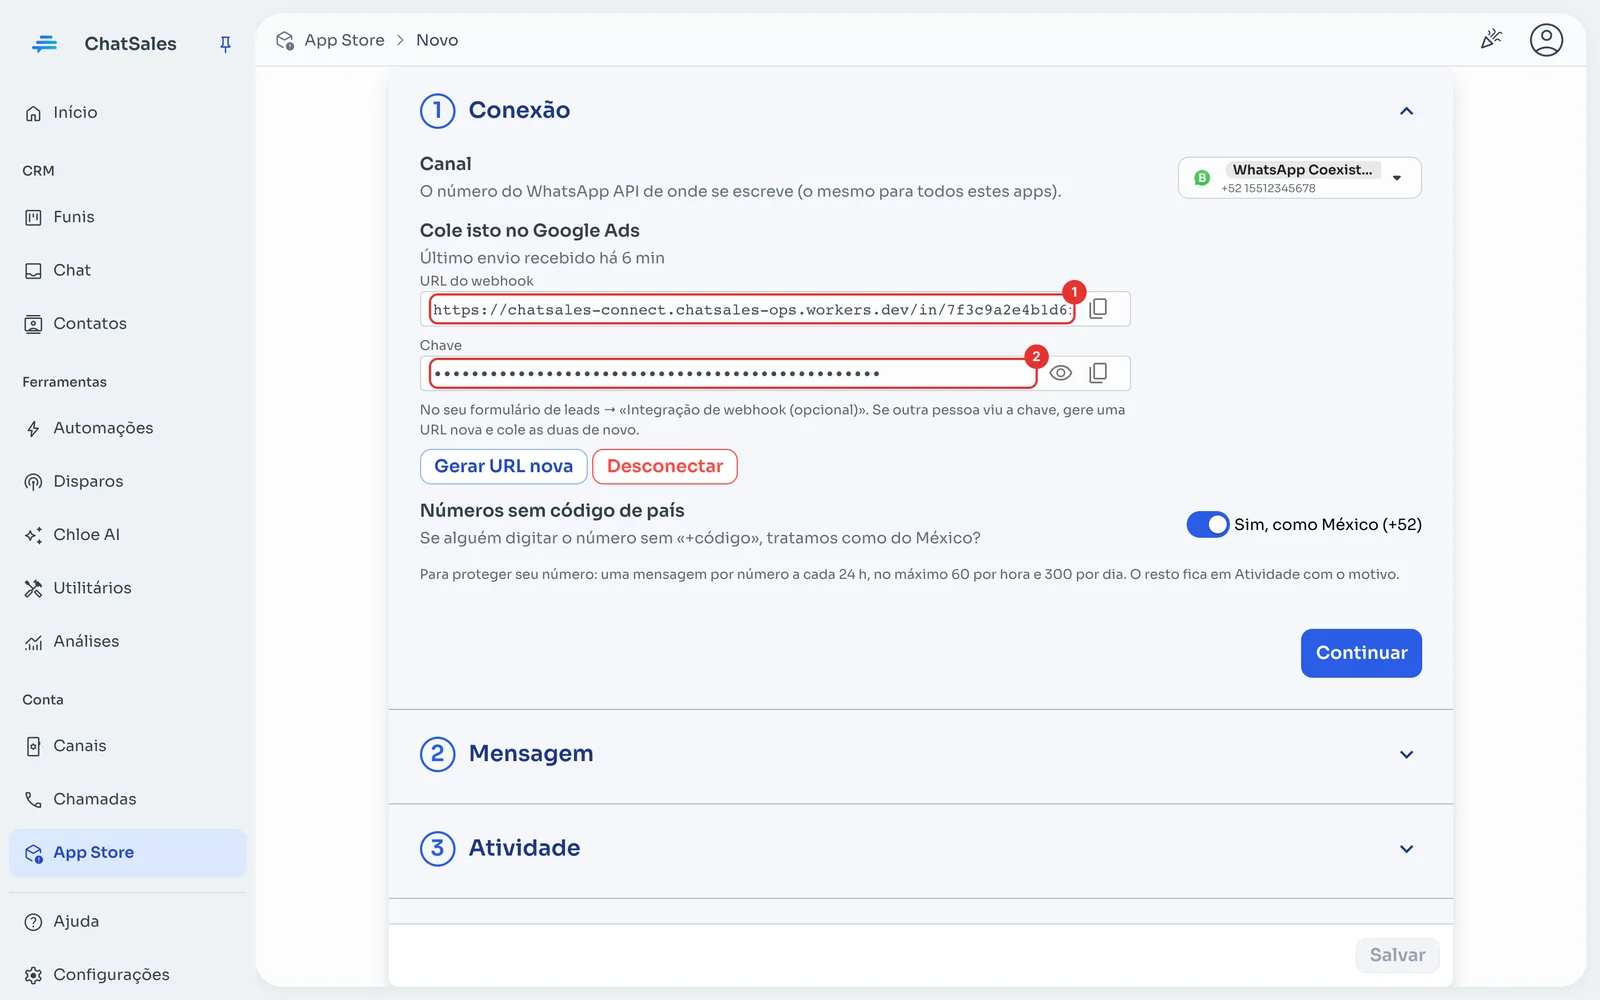
Task: Collapse the Conexão section
Action: pos(1406,111)
